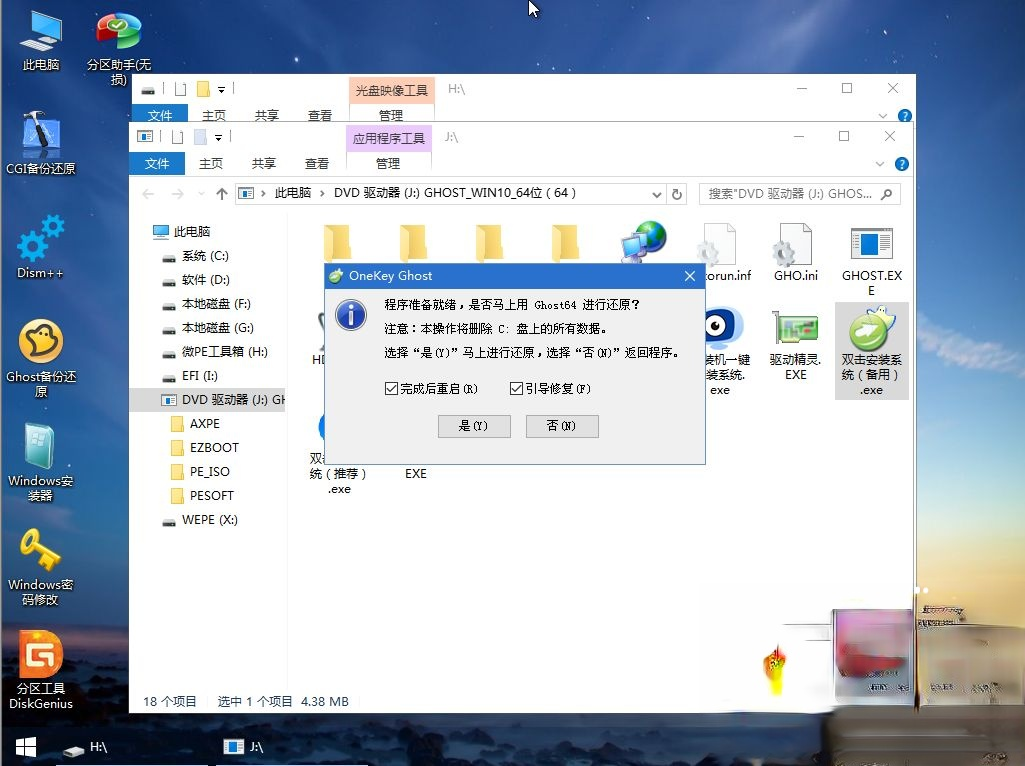Image resolution: width=1025 pixels, height=766 pixels.
Task: Toggle 完成后重启(R) checkbox
Action: tap(392, 389)
